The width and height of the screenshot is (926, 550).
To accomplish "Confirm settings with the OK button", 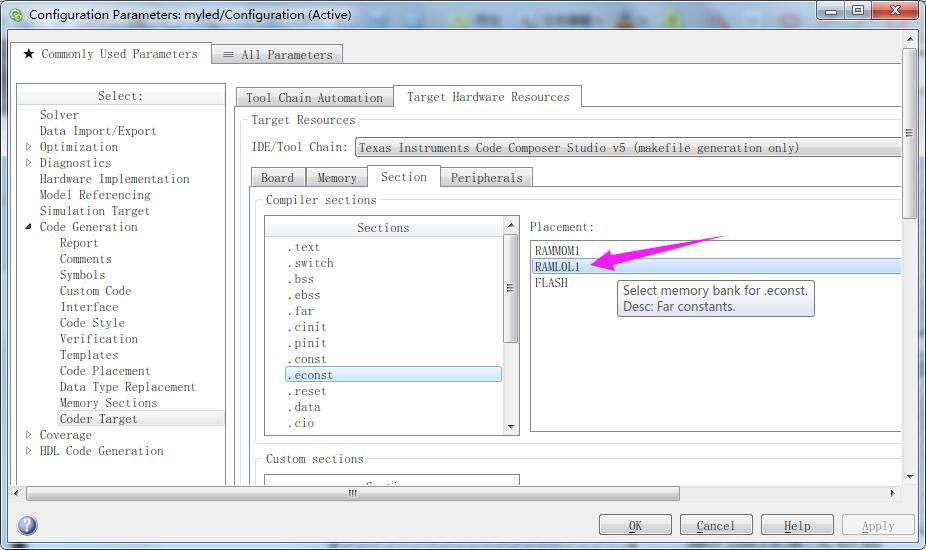I will [x=635, y=525].
